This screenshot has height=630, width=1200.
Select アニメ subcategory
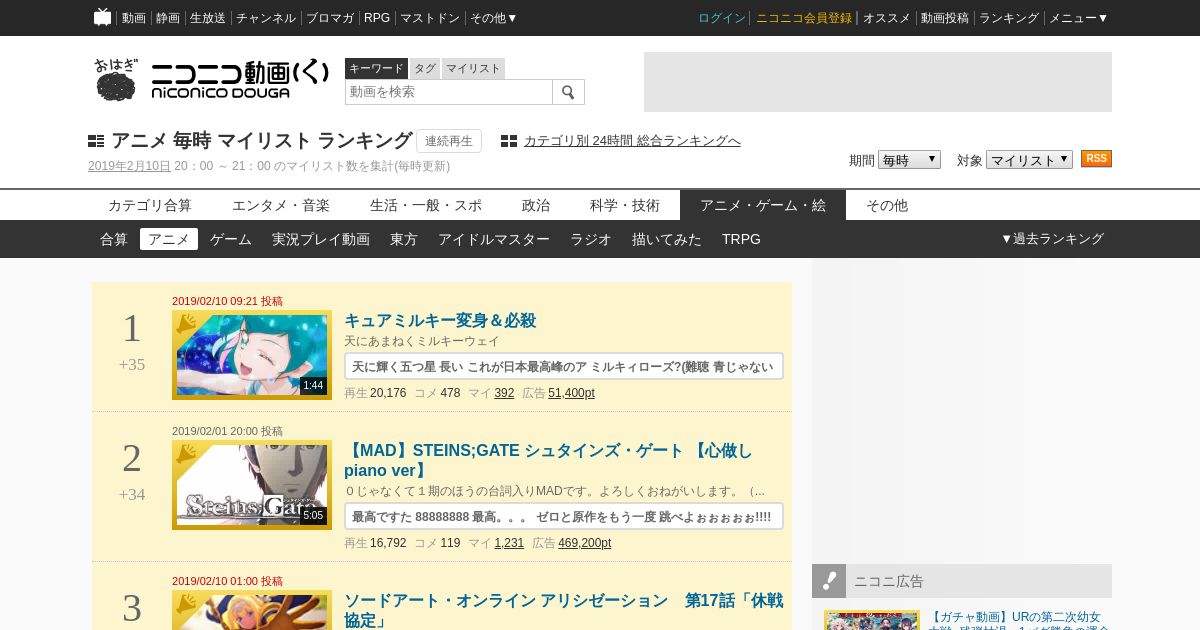(x=169, y=239)
